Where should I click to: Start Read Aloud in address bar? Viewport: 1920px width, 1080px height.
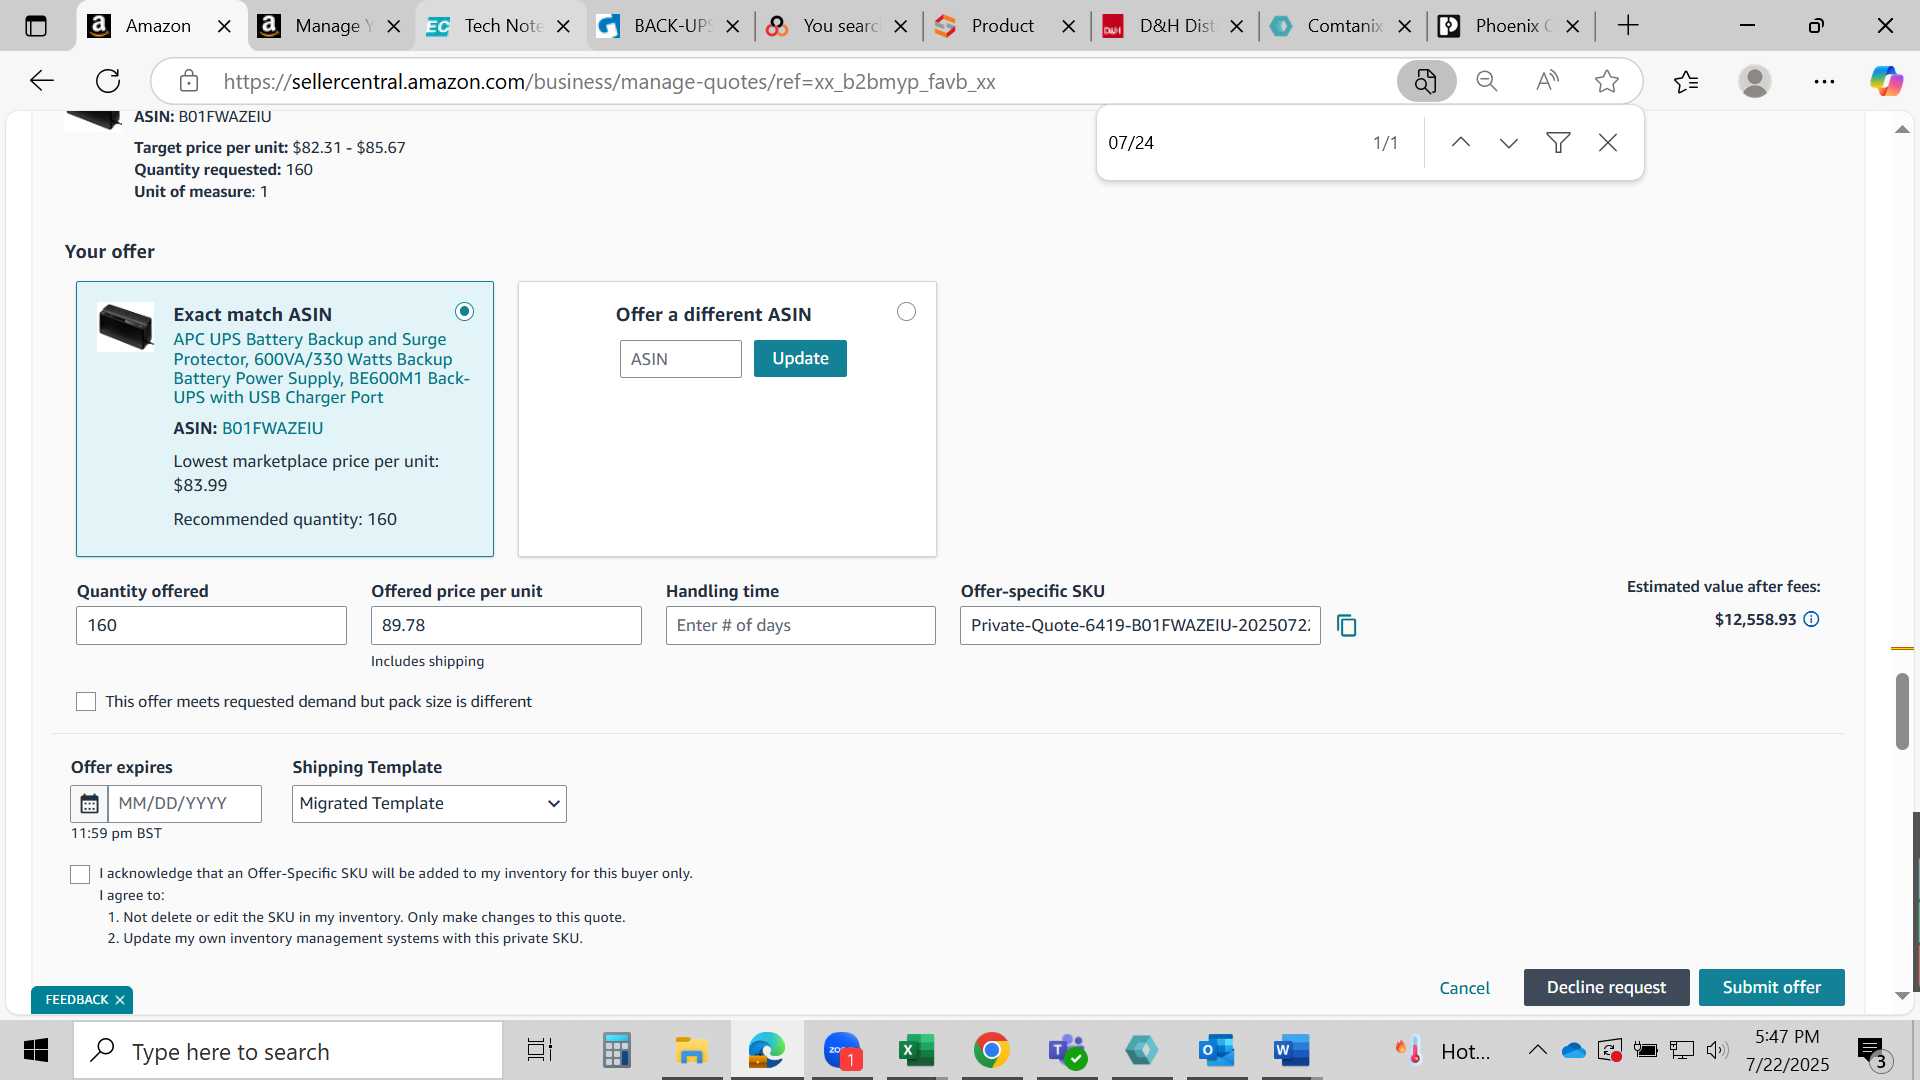point(1547,81)
